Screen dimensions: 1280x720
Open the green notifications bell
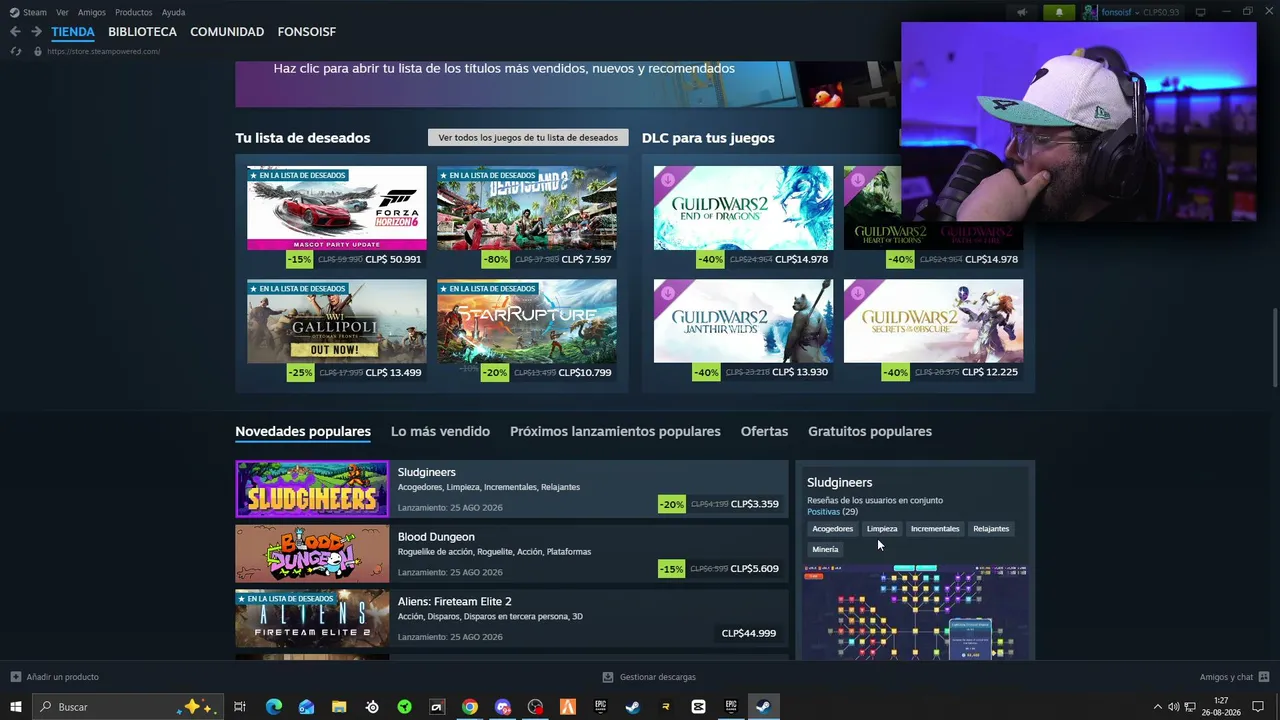pyautogui.click(x=1059, y=12)
